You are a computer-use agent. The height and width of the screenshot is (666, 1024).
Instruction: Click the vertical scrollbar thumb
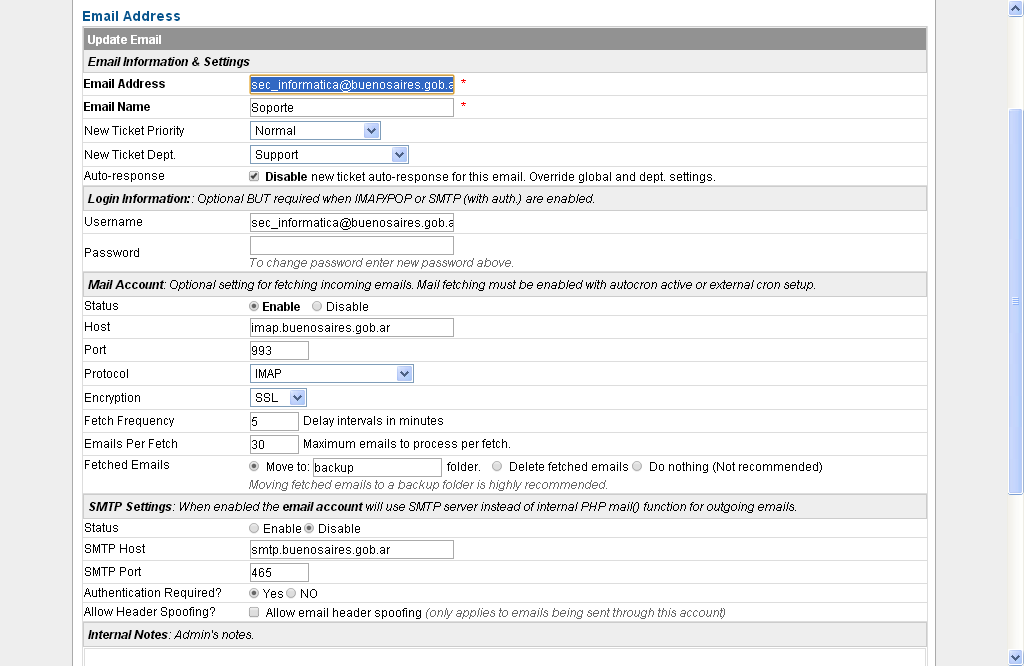(1016, 302)
